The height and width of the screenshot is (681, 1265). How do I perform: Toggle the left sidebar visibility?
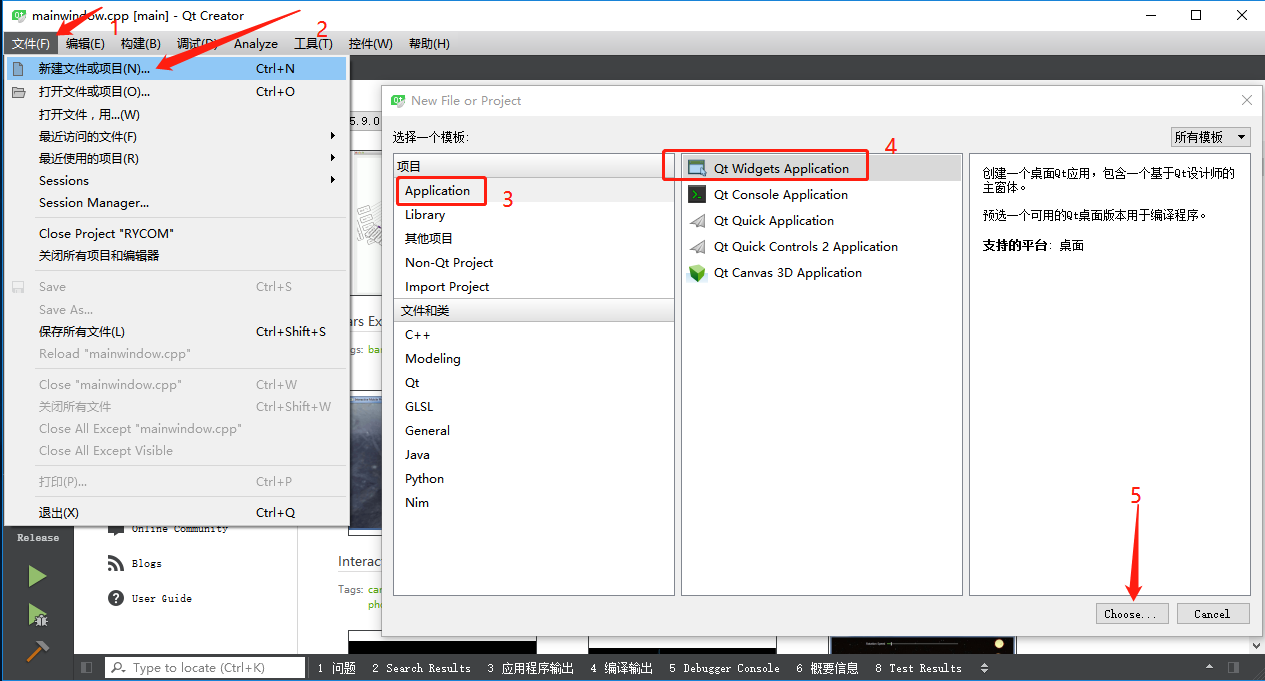coord(86,667)
